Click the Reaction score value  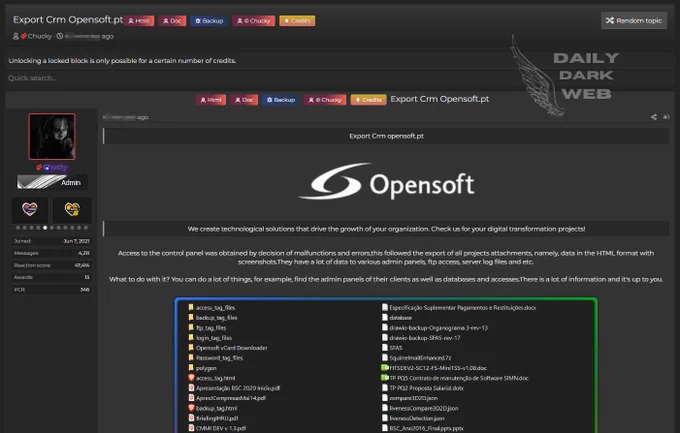pyautogui.click(x=82, y=265)
